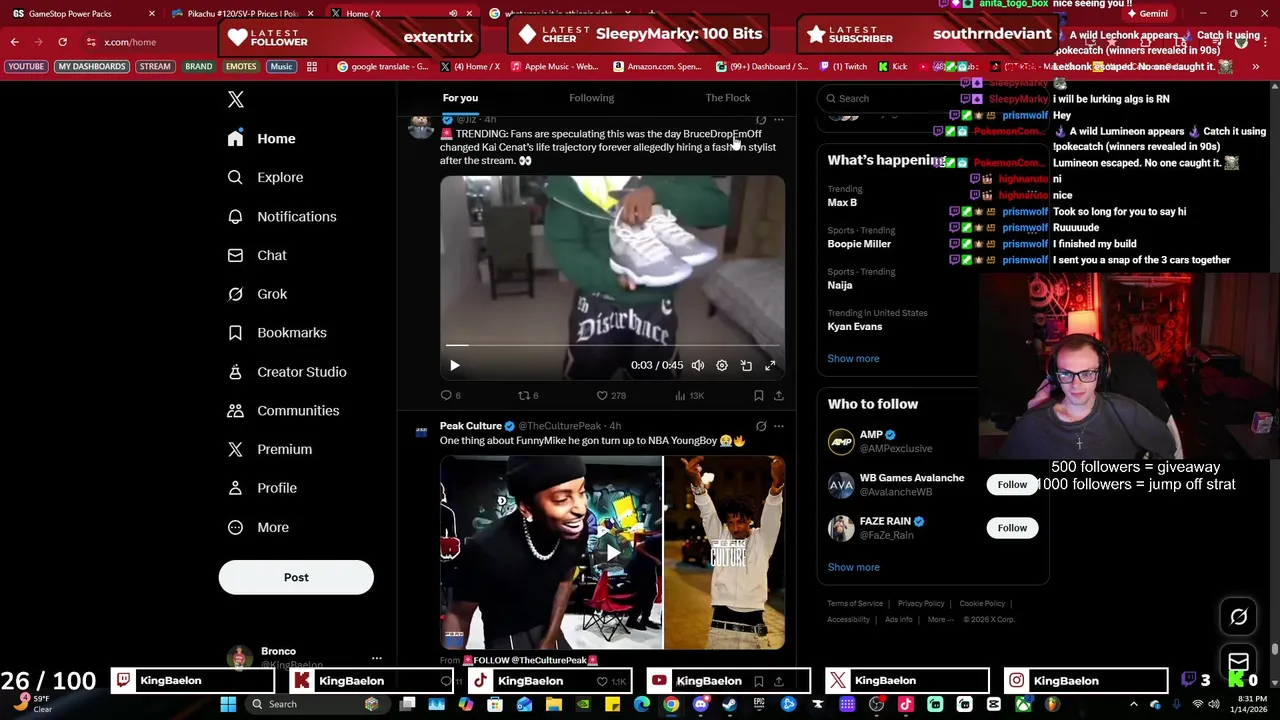Open the Explore page
This screenshot has height=720, width=1280.
(265, 177)
